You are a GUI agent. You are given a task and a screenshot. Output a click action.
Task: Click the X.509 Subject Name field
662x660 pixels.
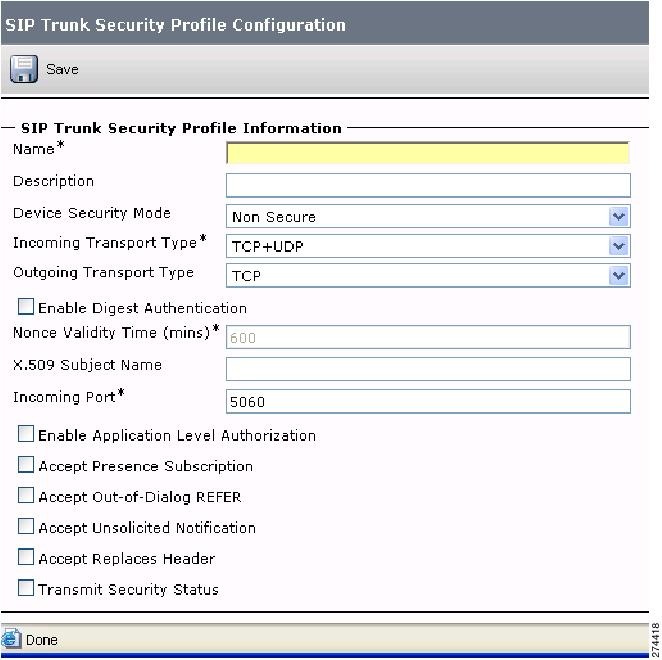click(428, 369)
